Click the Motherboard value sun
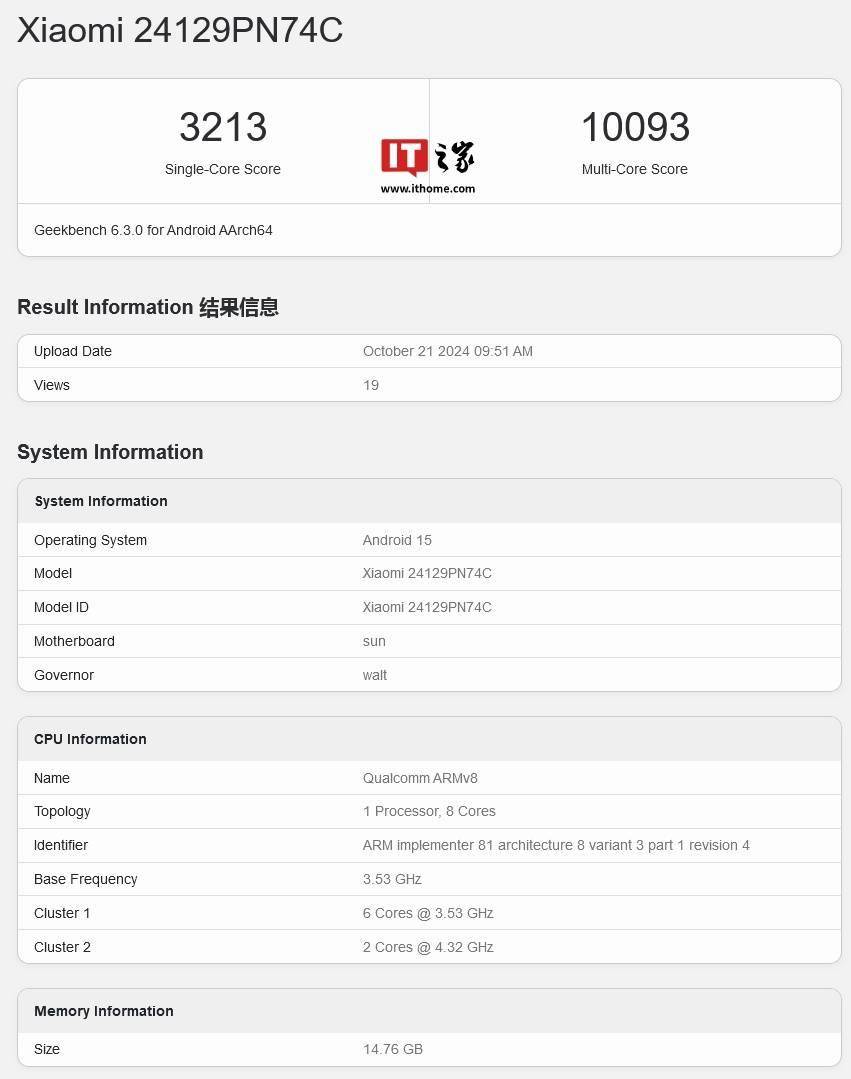Screen dimensions: 851x1079 [374, 641]
